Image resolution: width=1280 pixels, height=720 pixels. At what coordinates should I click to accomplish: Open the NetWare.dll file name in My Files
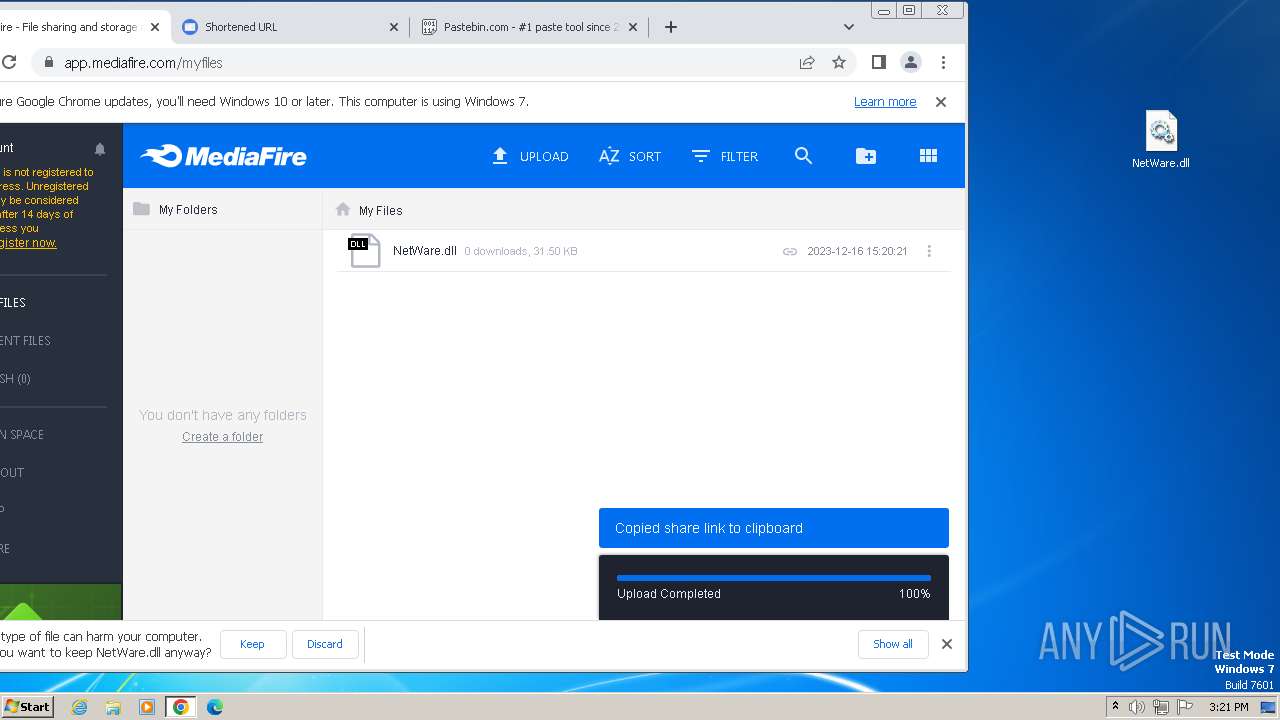[424, 251]
